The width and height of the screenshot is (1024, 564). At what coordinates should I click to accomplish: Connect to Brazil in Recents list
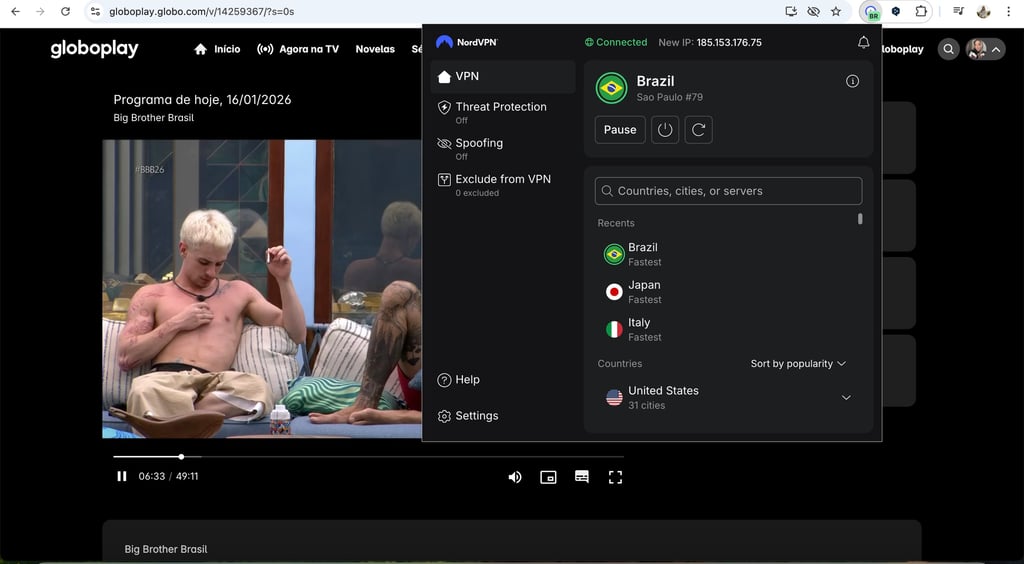click(x=725, y=254)
